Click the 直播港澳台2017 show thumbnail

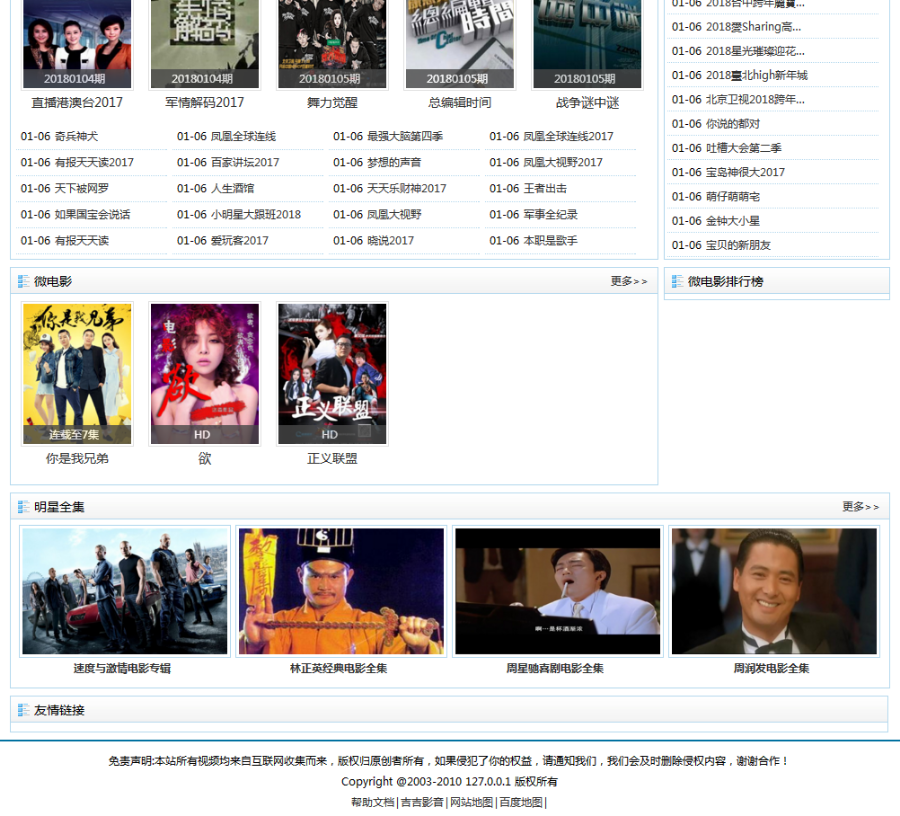77,42
